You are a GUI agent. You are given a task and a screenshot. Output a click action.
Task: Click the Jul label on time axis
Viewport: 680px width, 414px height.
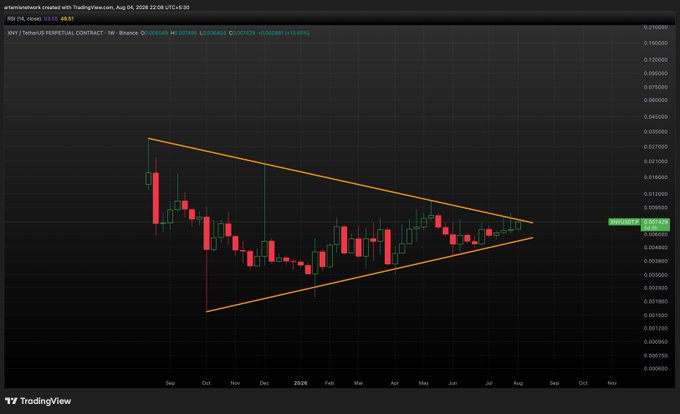[x=489, y=383]
